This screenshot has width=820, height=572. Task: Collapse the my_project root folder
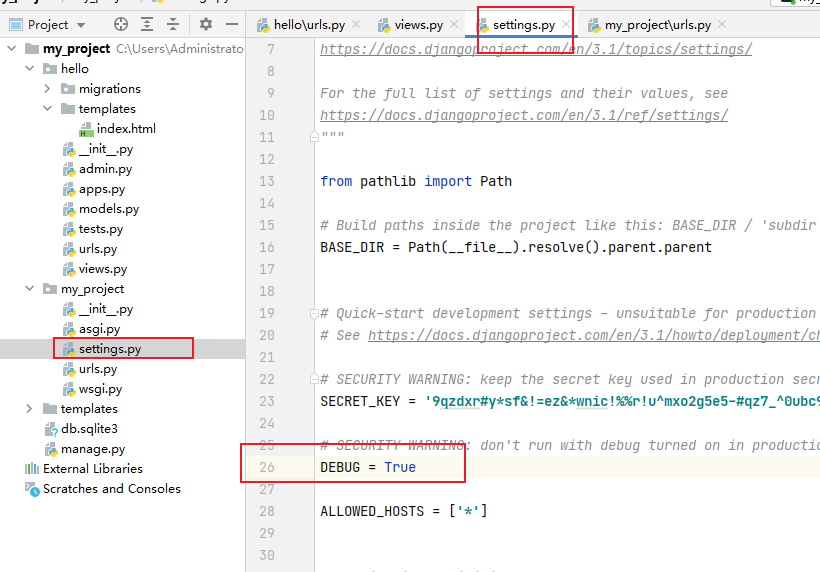12,49
